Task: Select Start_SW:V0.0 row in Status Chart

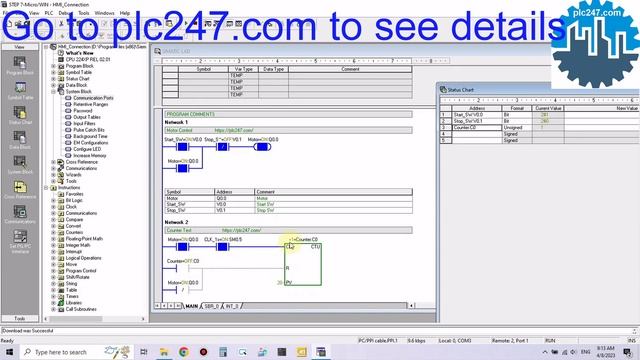Action: 540,115
